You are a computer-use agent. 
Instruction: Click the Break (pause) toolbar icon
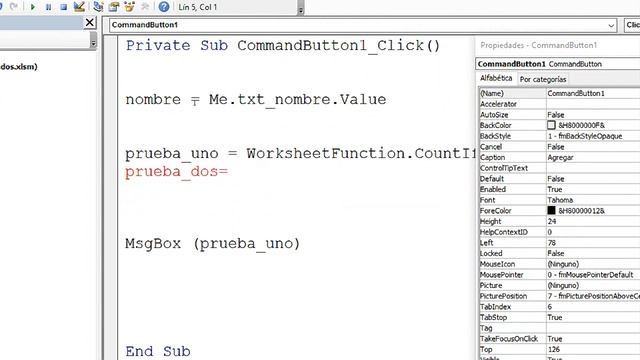[48, 7]
